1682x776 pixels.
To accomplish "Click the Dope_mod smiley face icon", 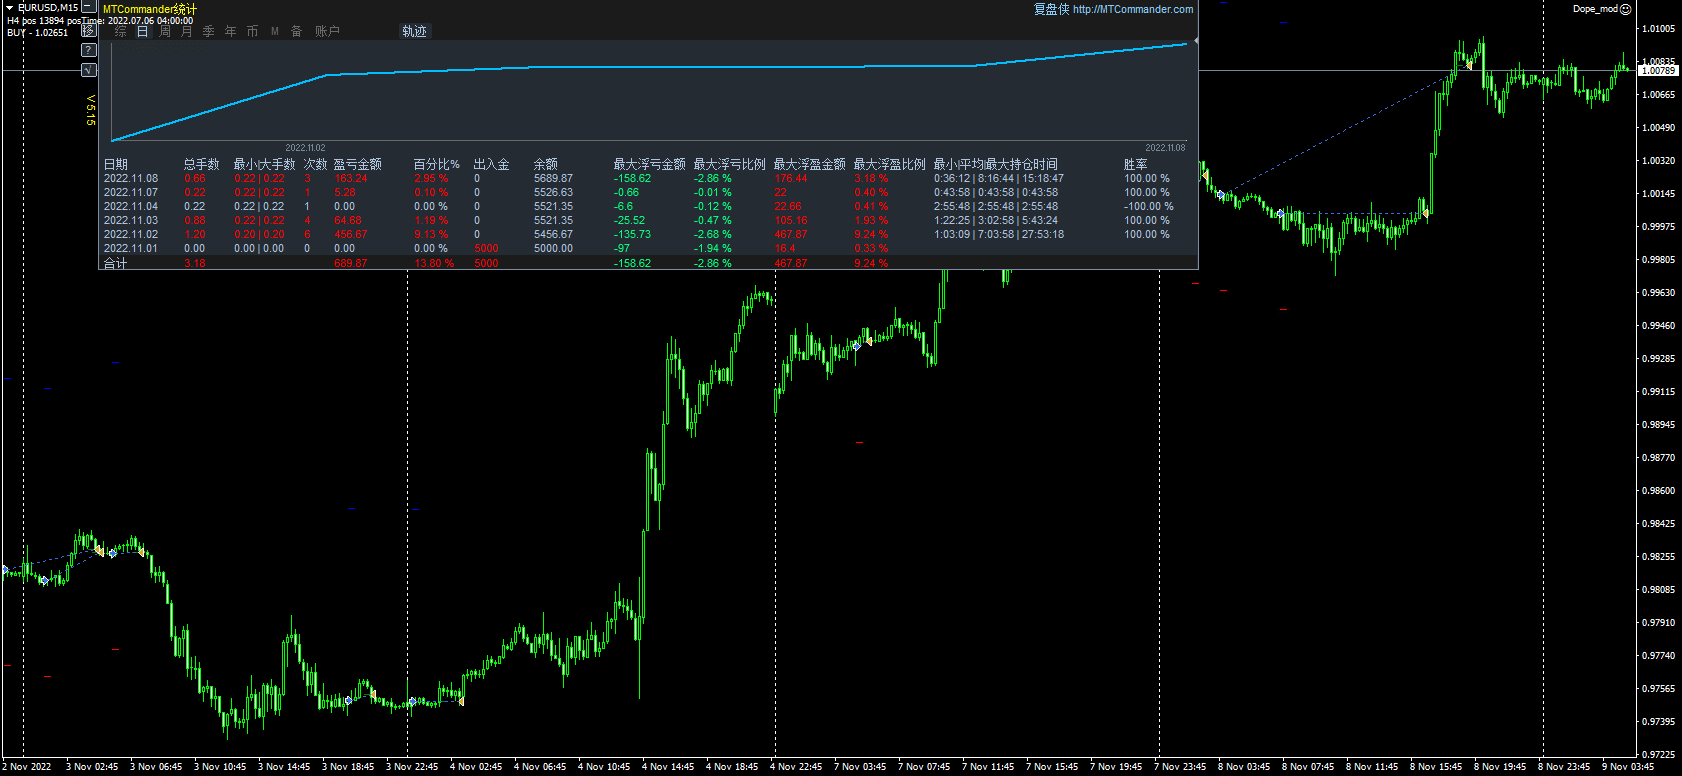I will 1625,9.
